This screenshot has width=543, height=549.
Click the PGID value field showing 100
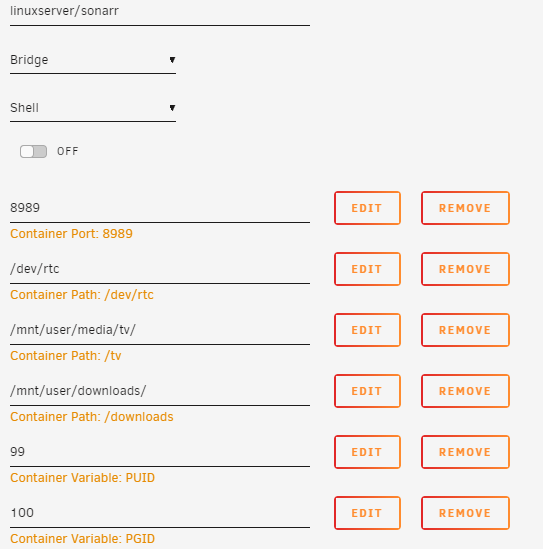(160, 513)
